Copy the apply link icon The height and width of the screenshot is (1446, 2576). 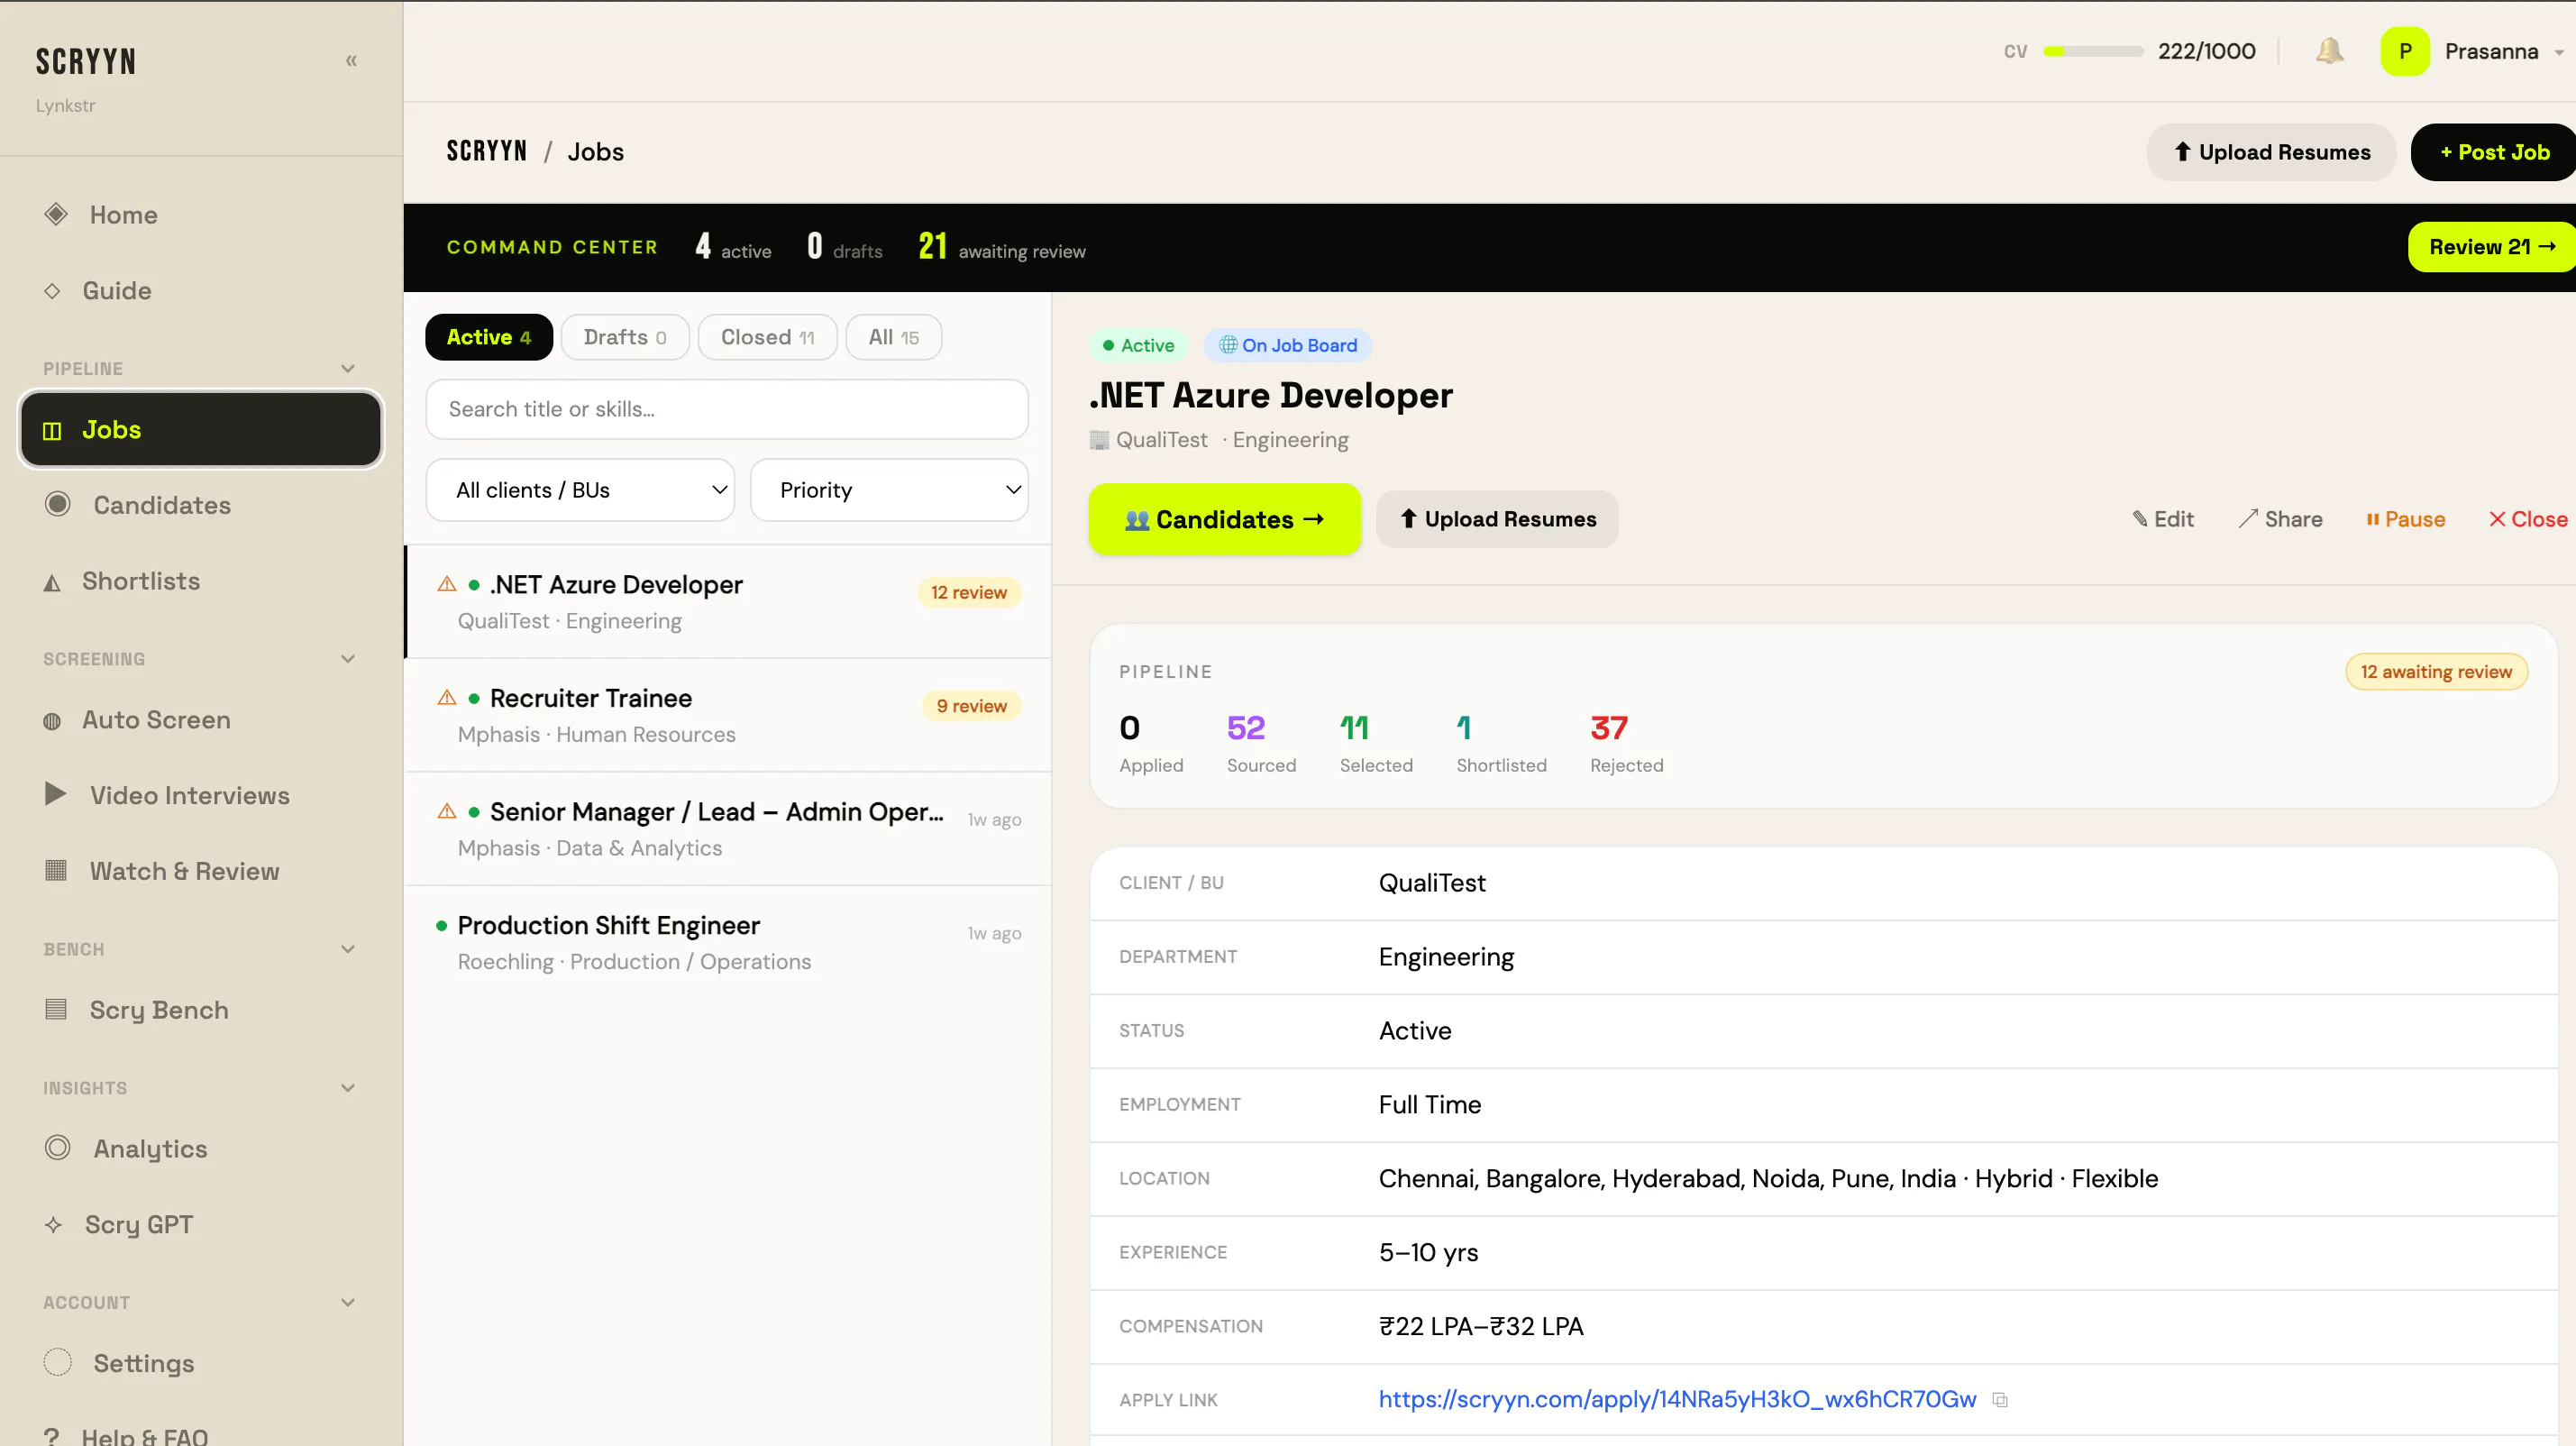(x=2000, y=1400)
